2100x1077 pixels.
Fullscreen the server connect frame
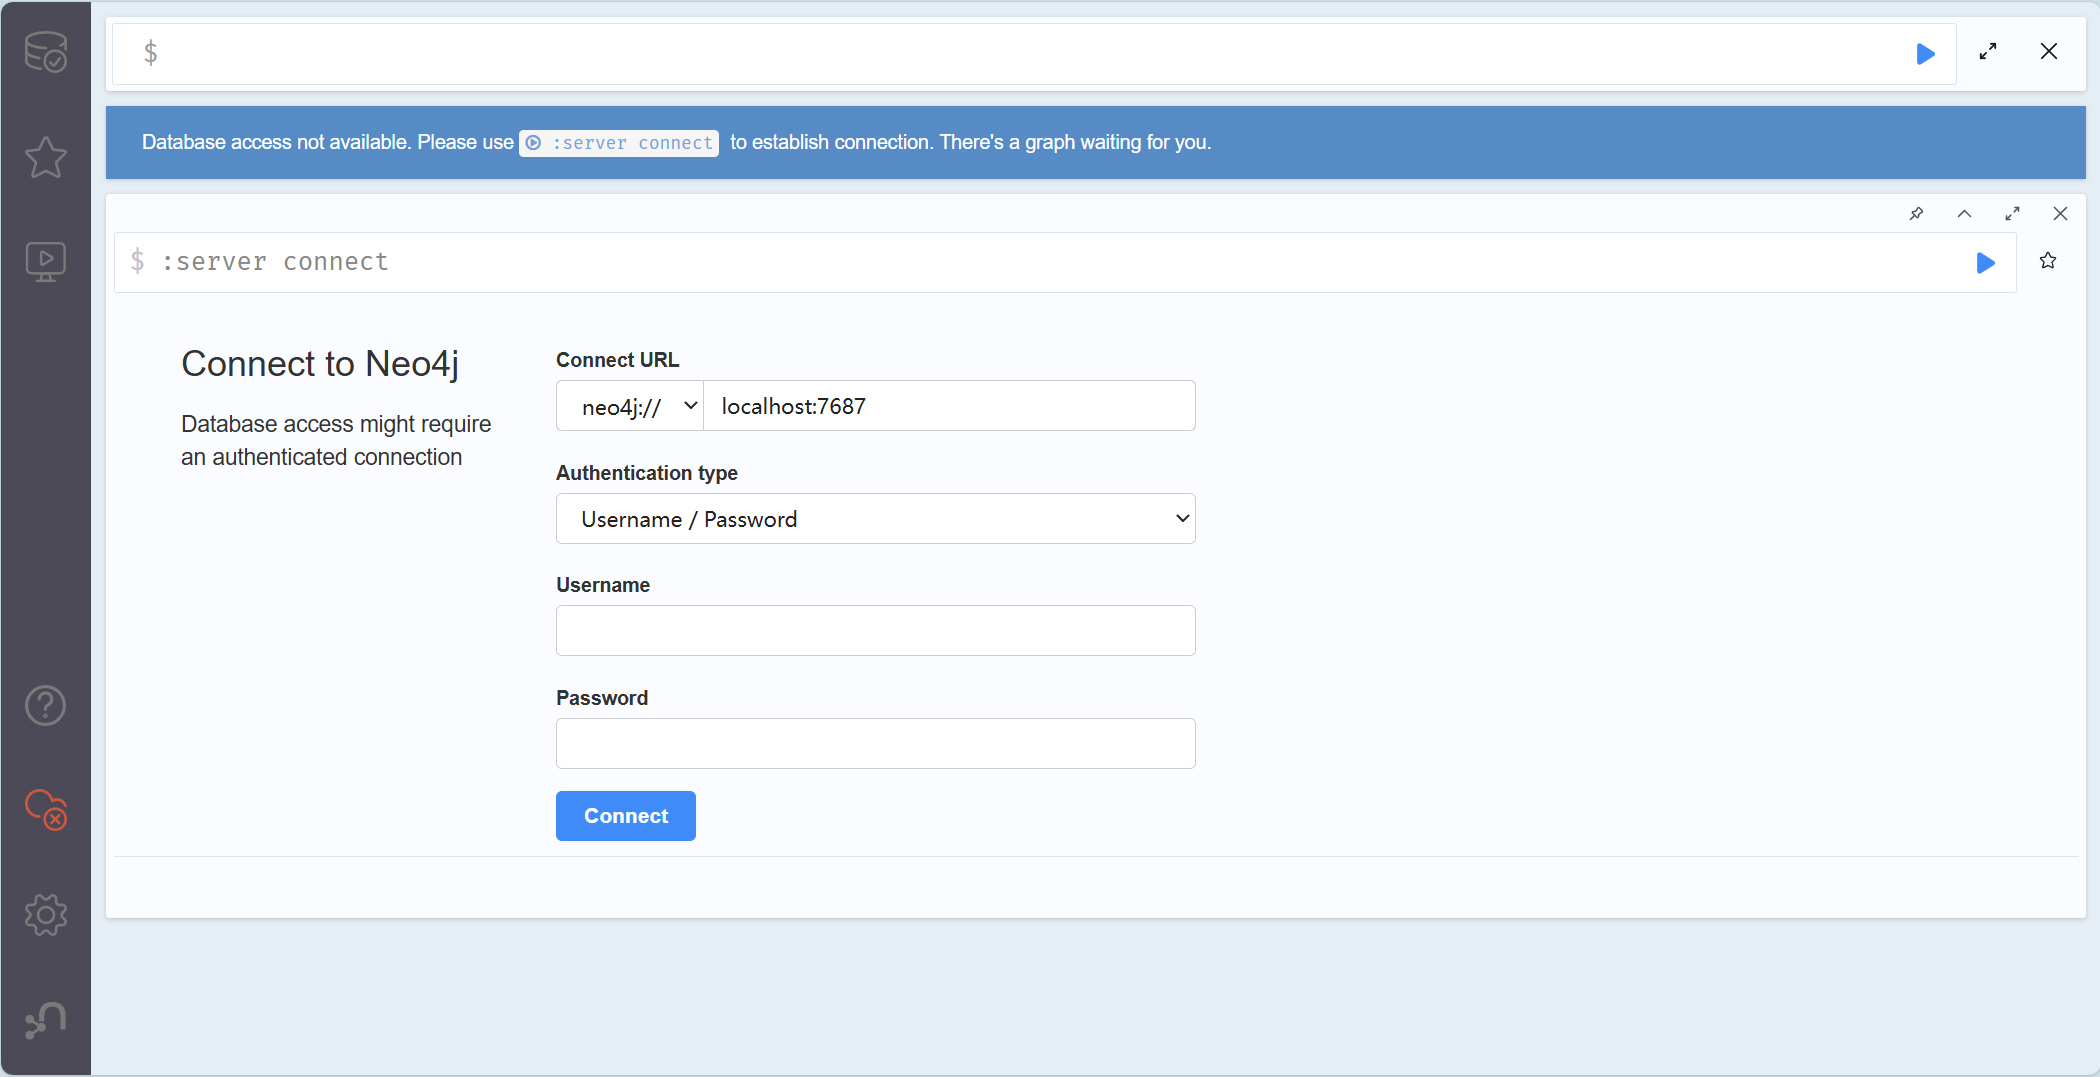tap(2012, 213)
